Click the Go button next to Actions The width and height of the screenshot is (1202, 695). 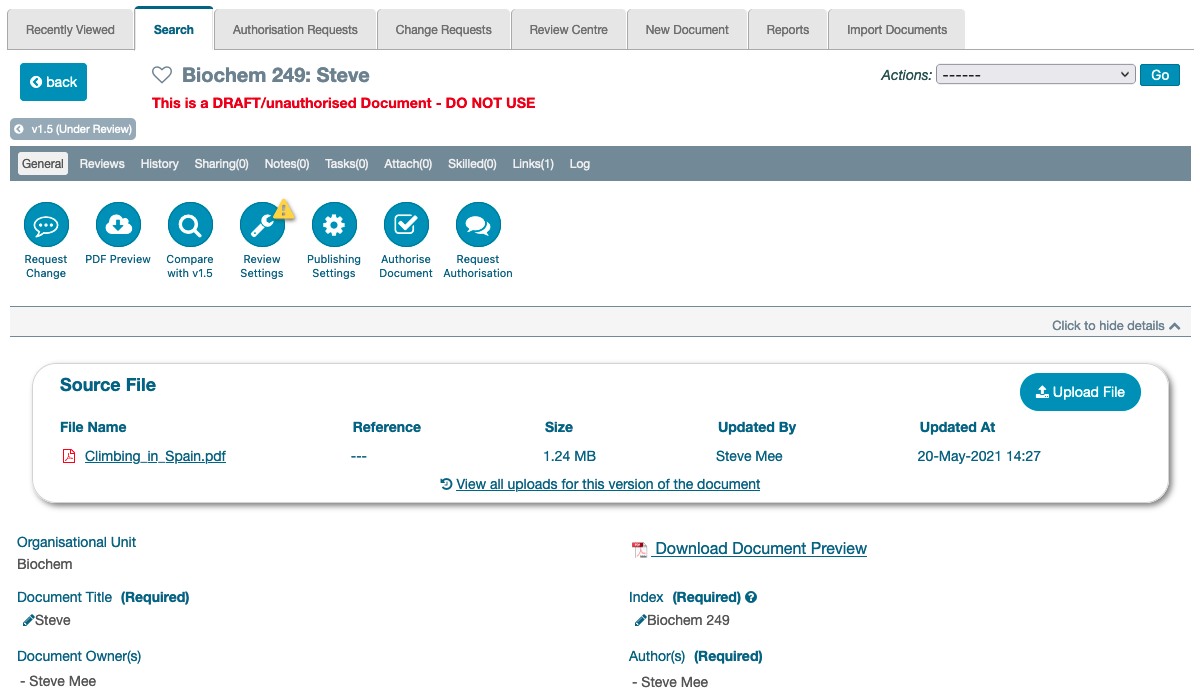1160,75
